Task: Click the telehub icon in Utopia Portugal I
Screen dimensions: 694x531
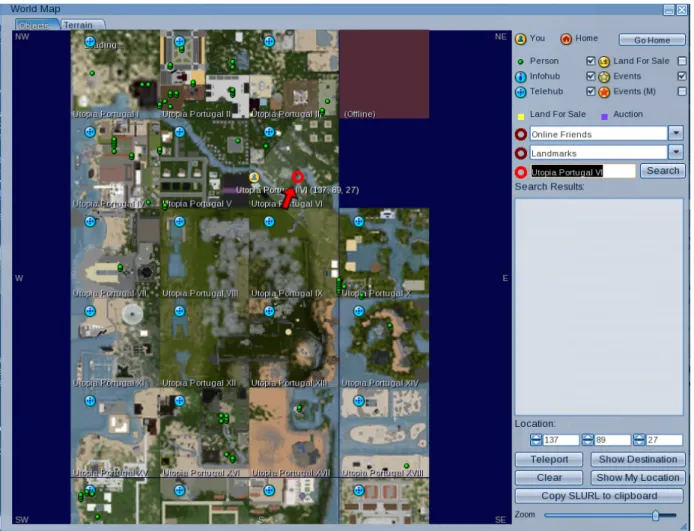Action: point(90,42)
